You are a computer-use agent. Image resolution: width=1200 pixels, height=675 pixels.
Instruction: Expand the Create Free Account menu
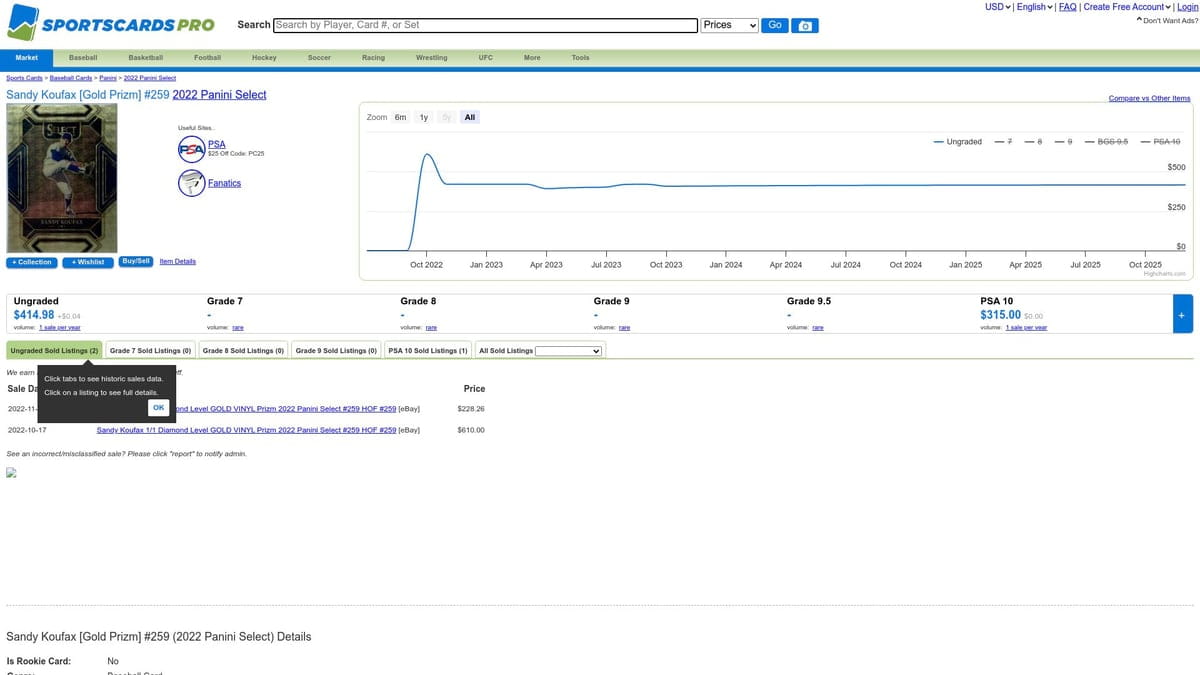coord(1128,7)
